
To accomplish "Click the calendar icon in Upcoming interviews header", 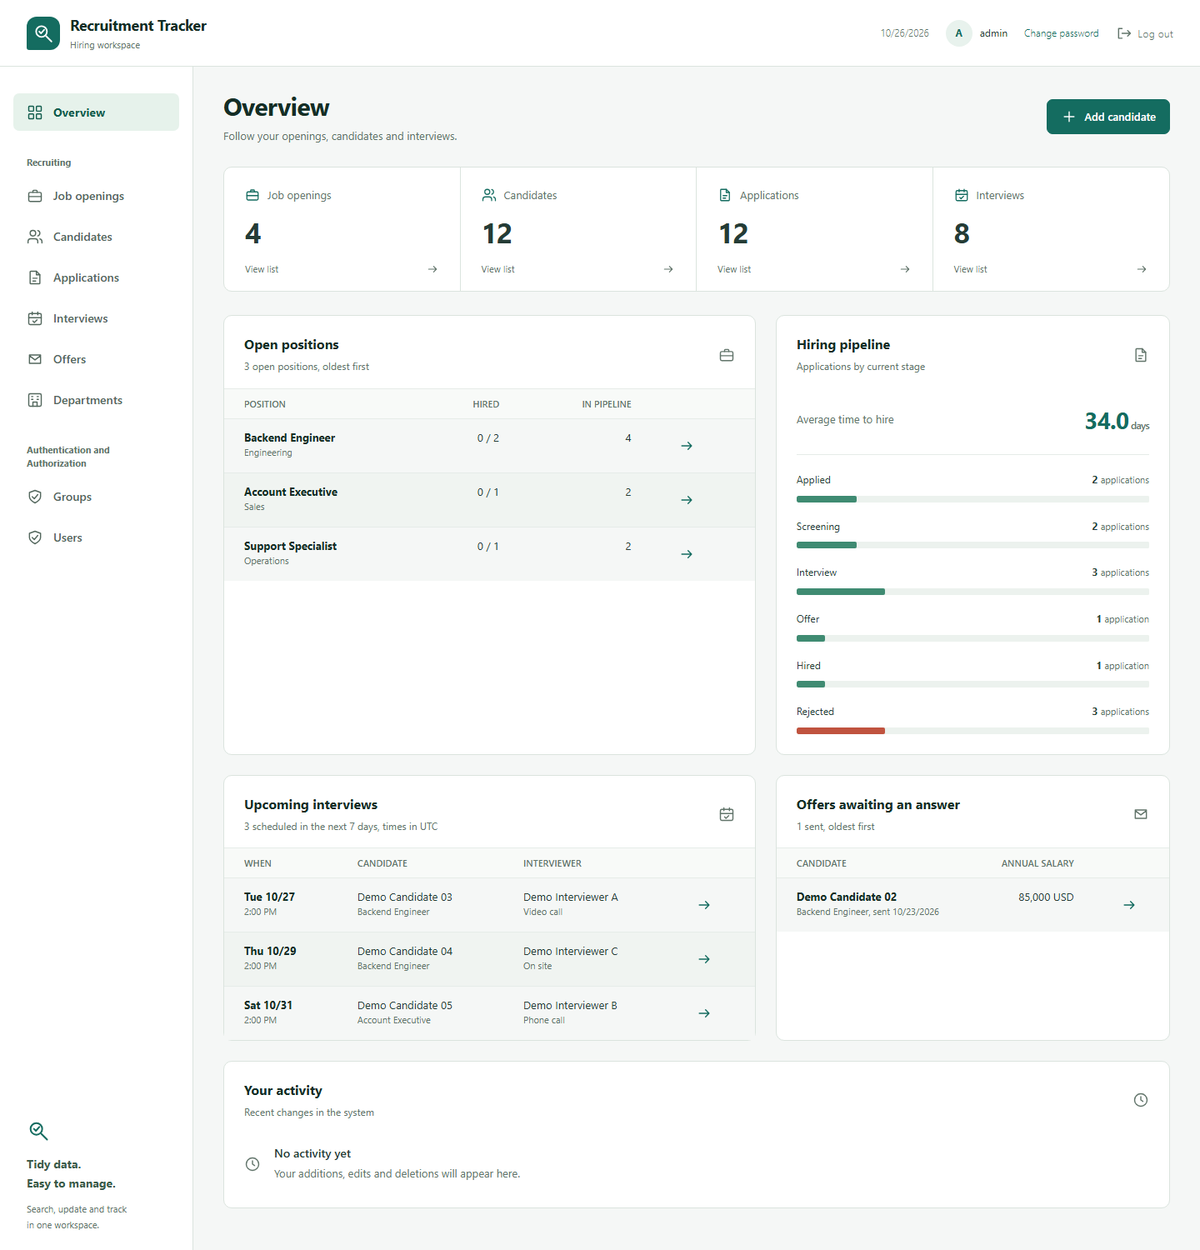I will [x=727, y=815].
